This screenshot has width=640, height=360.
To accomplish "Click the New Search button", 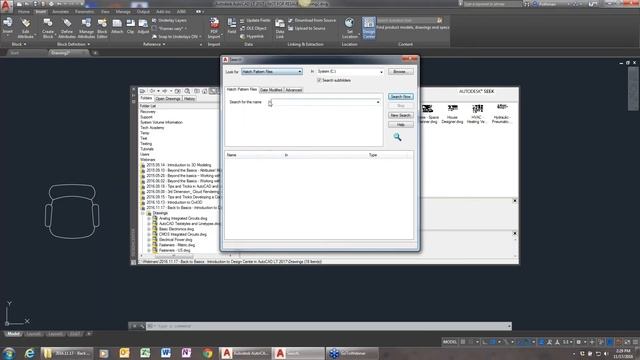I will tap(400, 116).
